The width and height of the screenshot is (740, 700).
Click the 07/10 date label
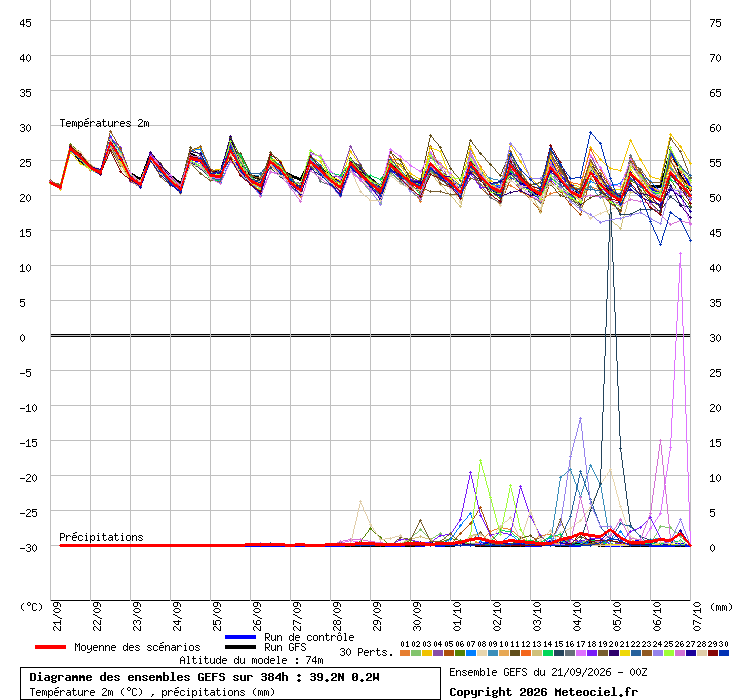[697, 616]
